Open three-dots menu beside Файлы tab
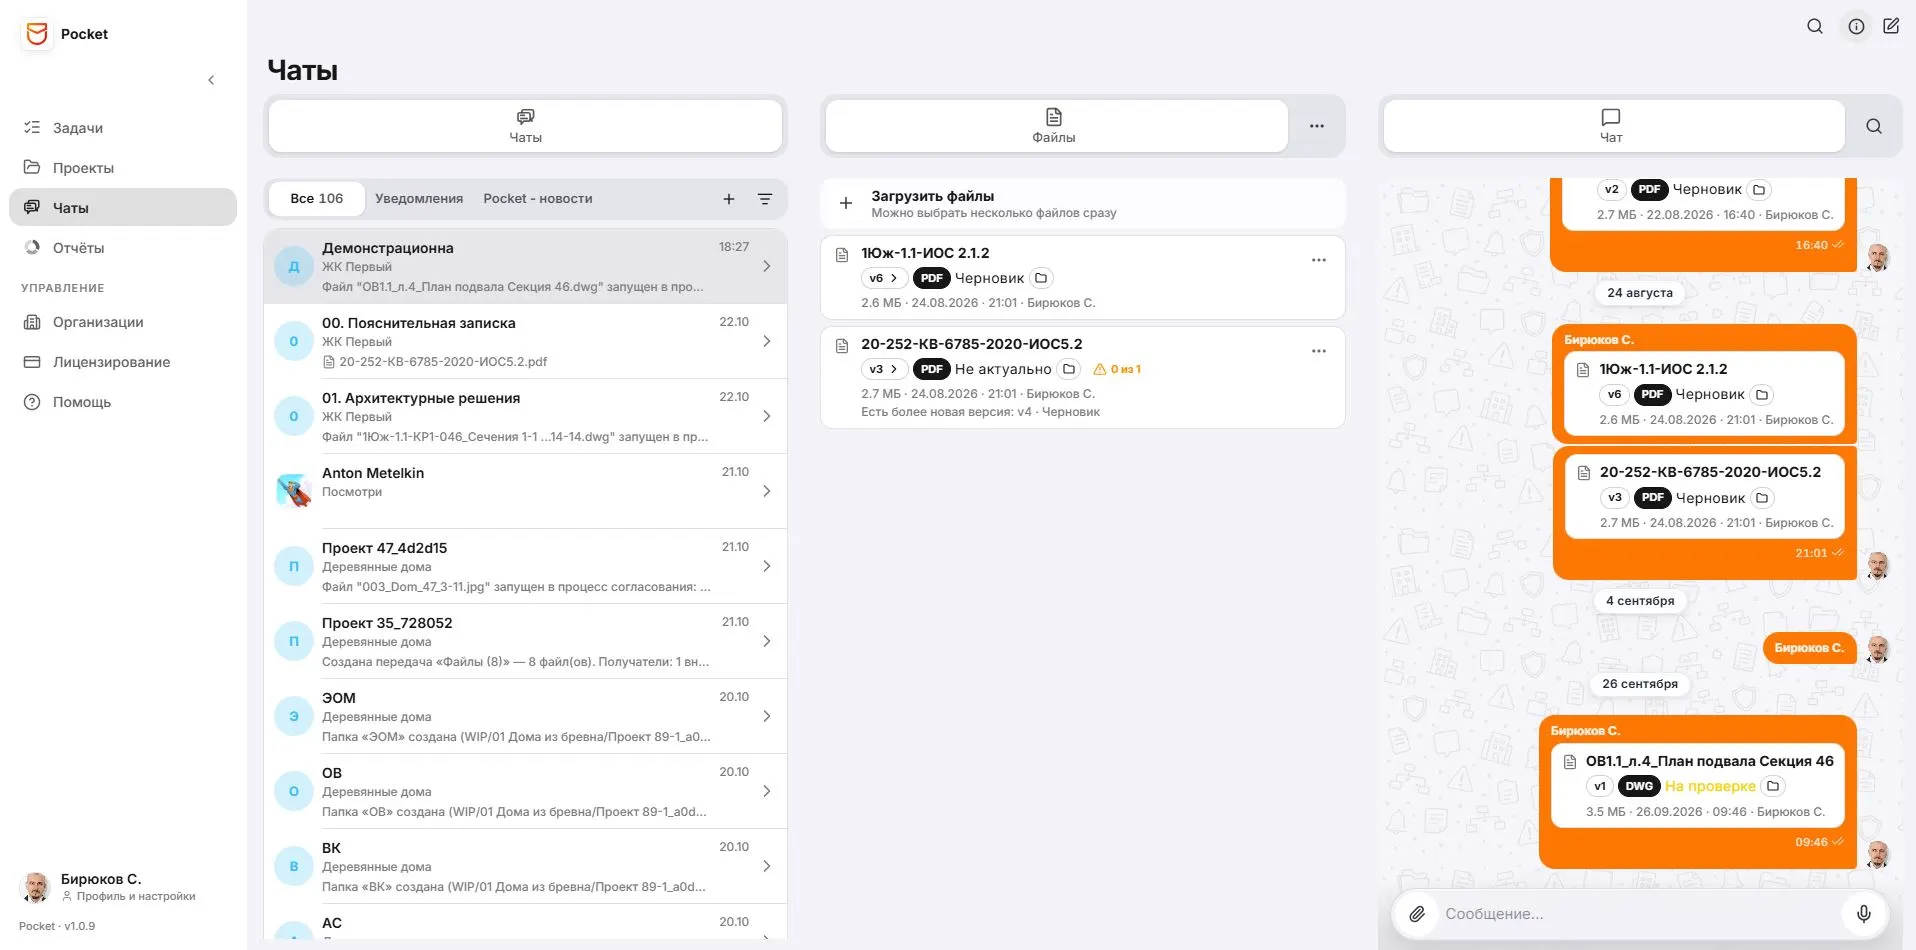The height and width of the screenshot is (950, 1916). coord(1317,126)
